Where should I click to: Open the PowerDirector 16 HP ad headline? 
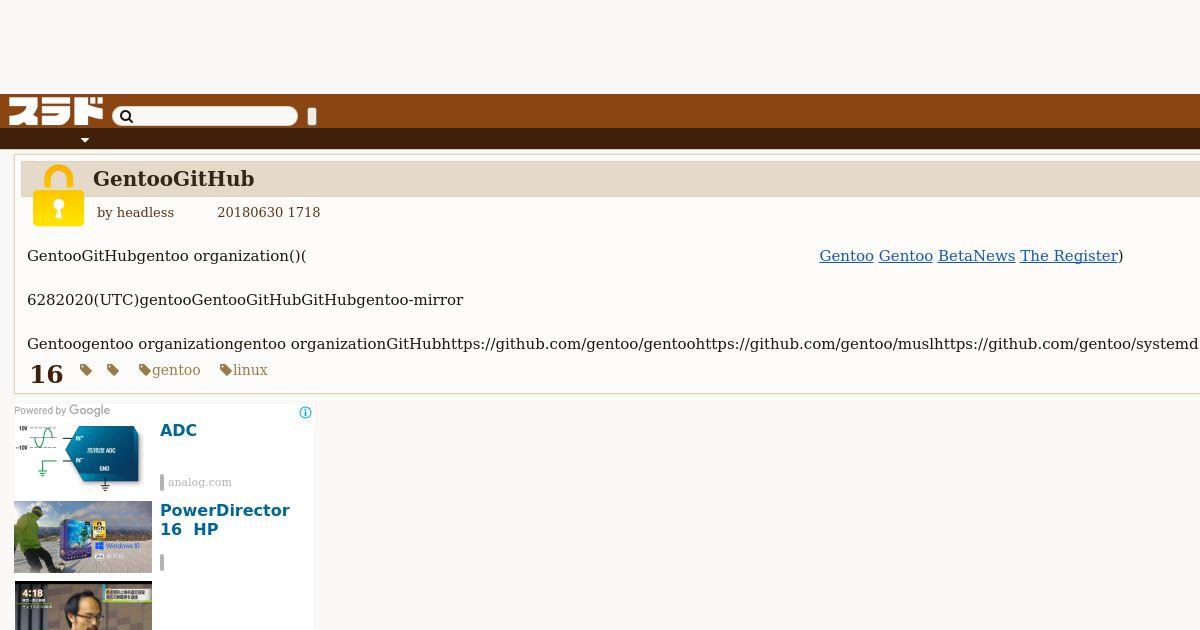(225, 520)
